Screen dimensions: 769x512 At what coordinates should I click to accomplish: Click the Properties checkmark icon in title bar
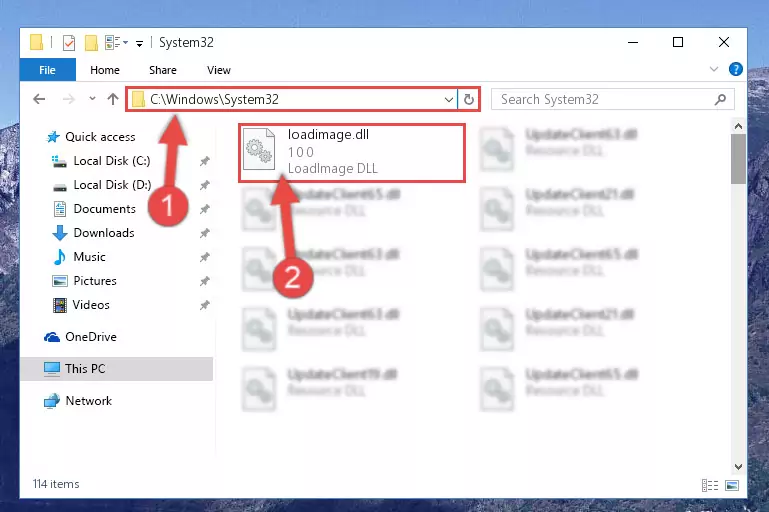(69, 43)
